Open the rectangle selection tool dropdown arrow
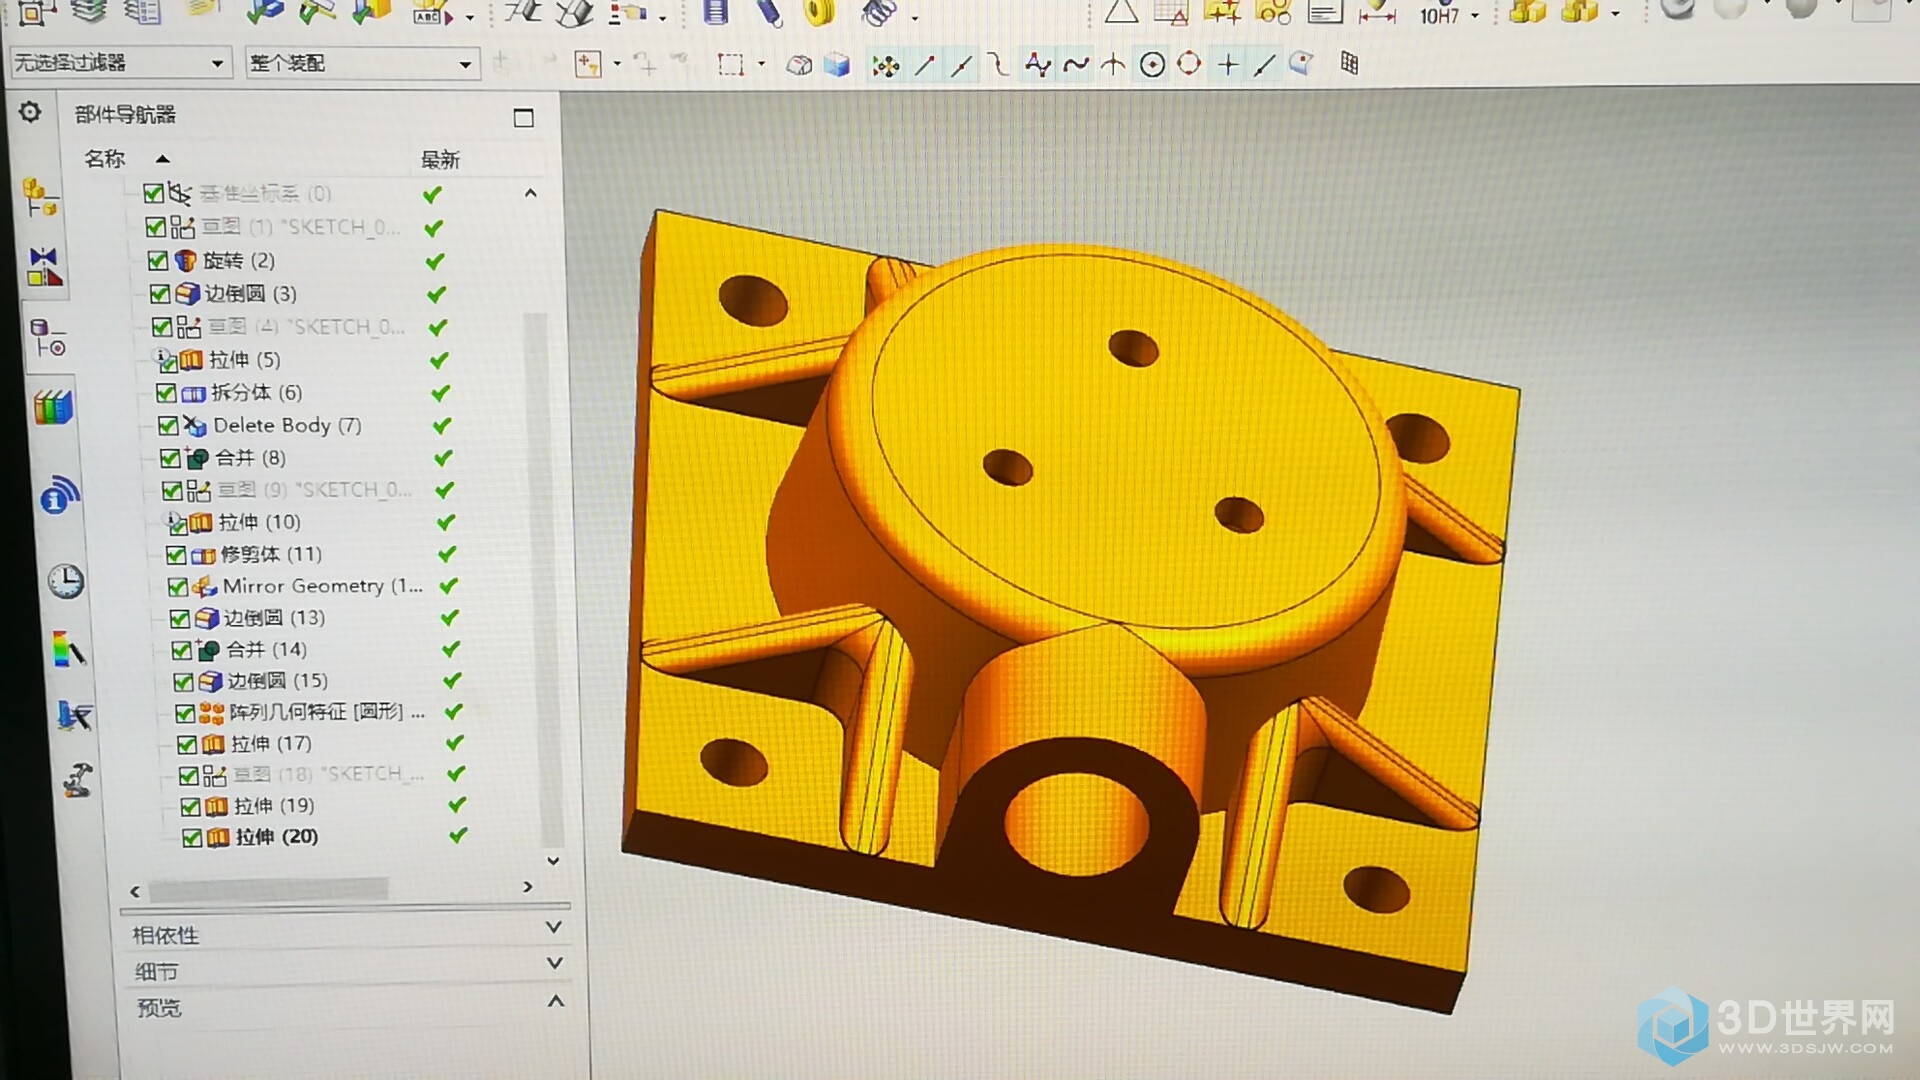The image size is (1920, 1080). 762,64
